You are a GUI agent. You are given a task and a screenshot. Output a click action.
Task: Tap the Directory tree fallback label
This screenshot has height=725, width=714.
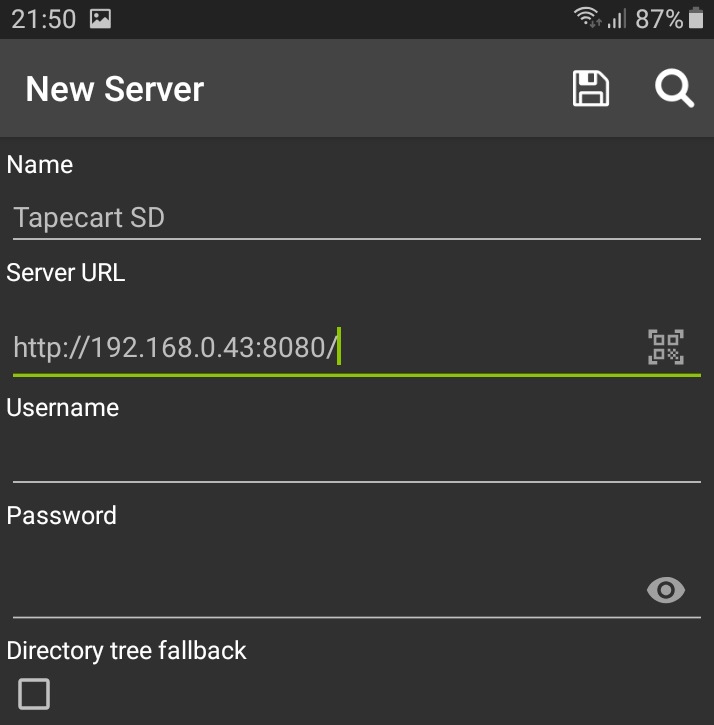pos(126,651)
